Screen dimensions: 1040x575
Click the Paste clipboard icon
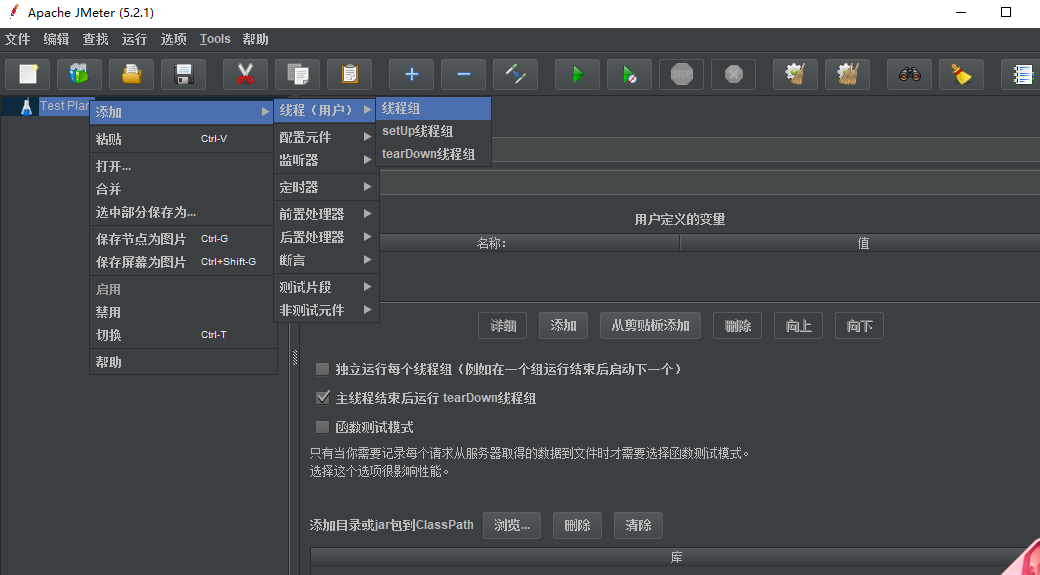click(x=350, y=74)
